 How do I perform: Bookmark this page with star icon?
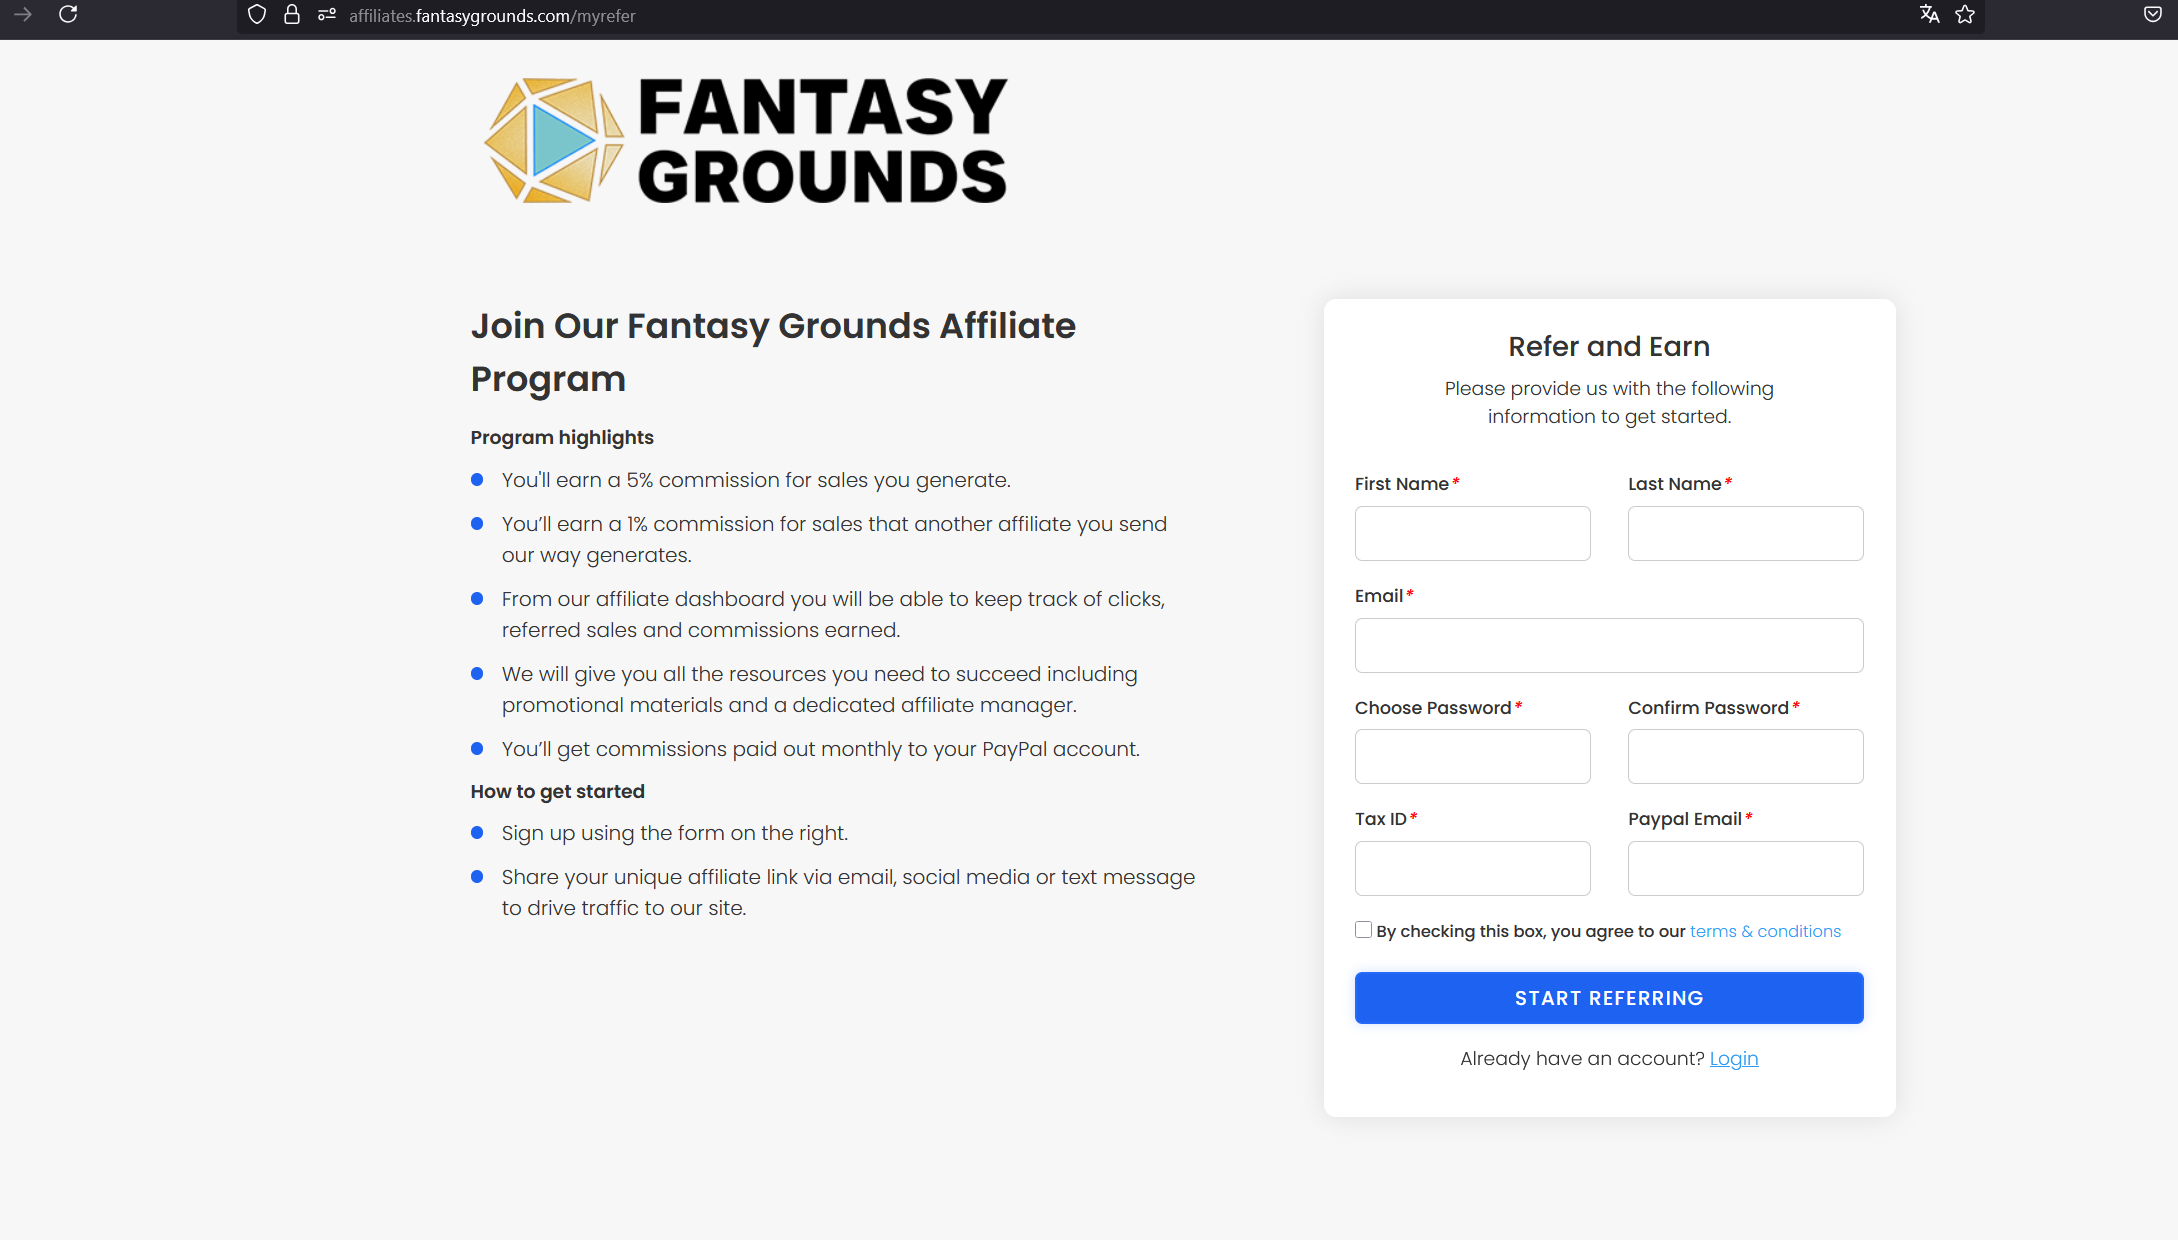coord(1965,14)
